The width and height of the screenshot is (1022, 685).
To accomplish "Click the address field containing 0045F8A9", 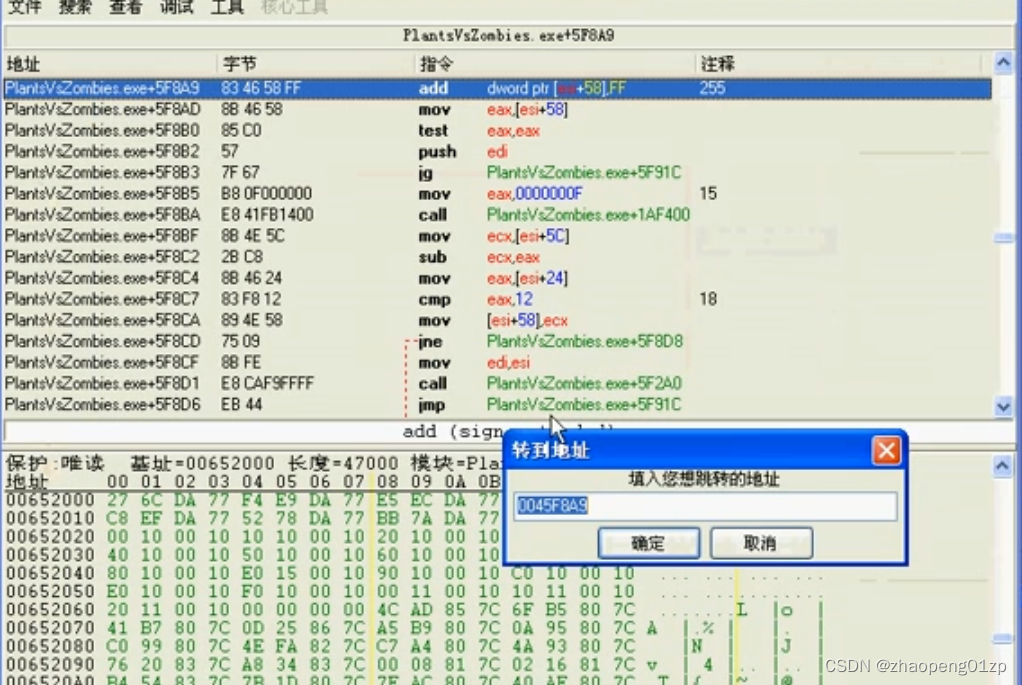I will point(705,506).
